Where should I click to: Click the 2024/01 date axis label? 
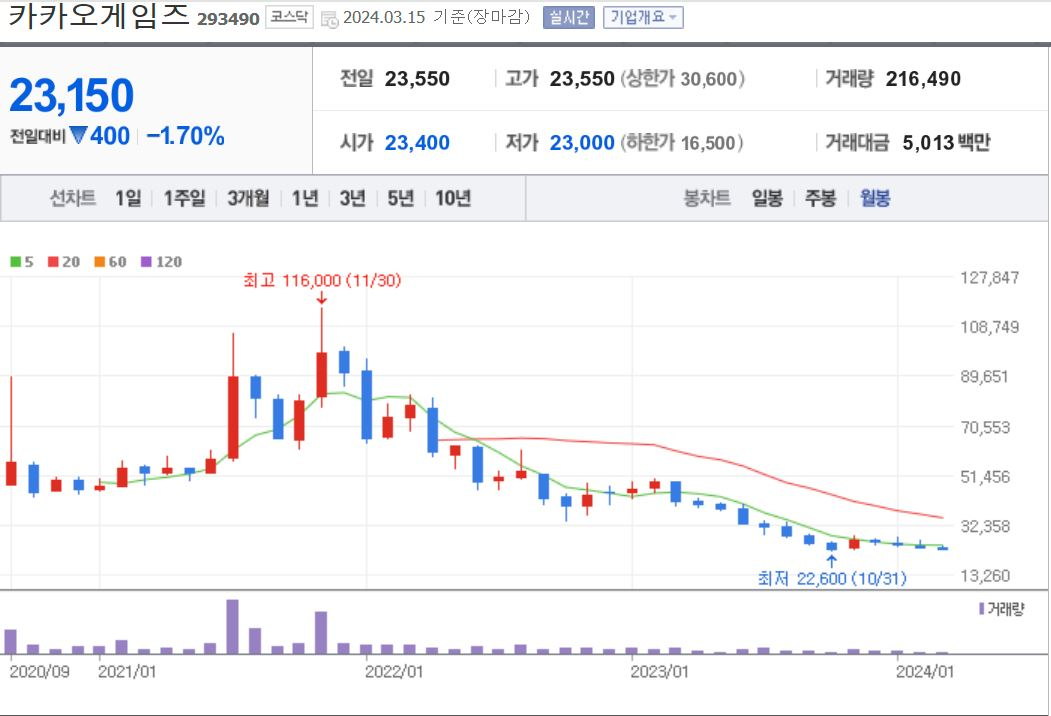coord(924,671)
